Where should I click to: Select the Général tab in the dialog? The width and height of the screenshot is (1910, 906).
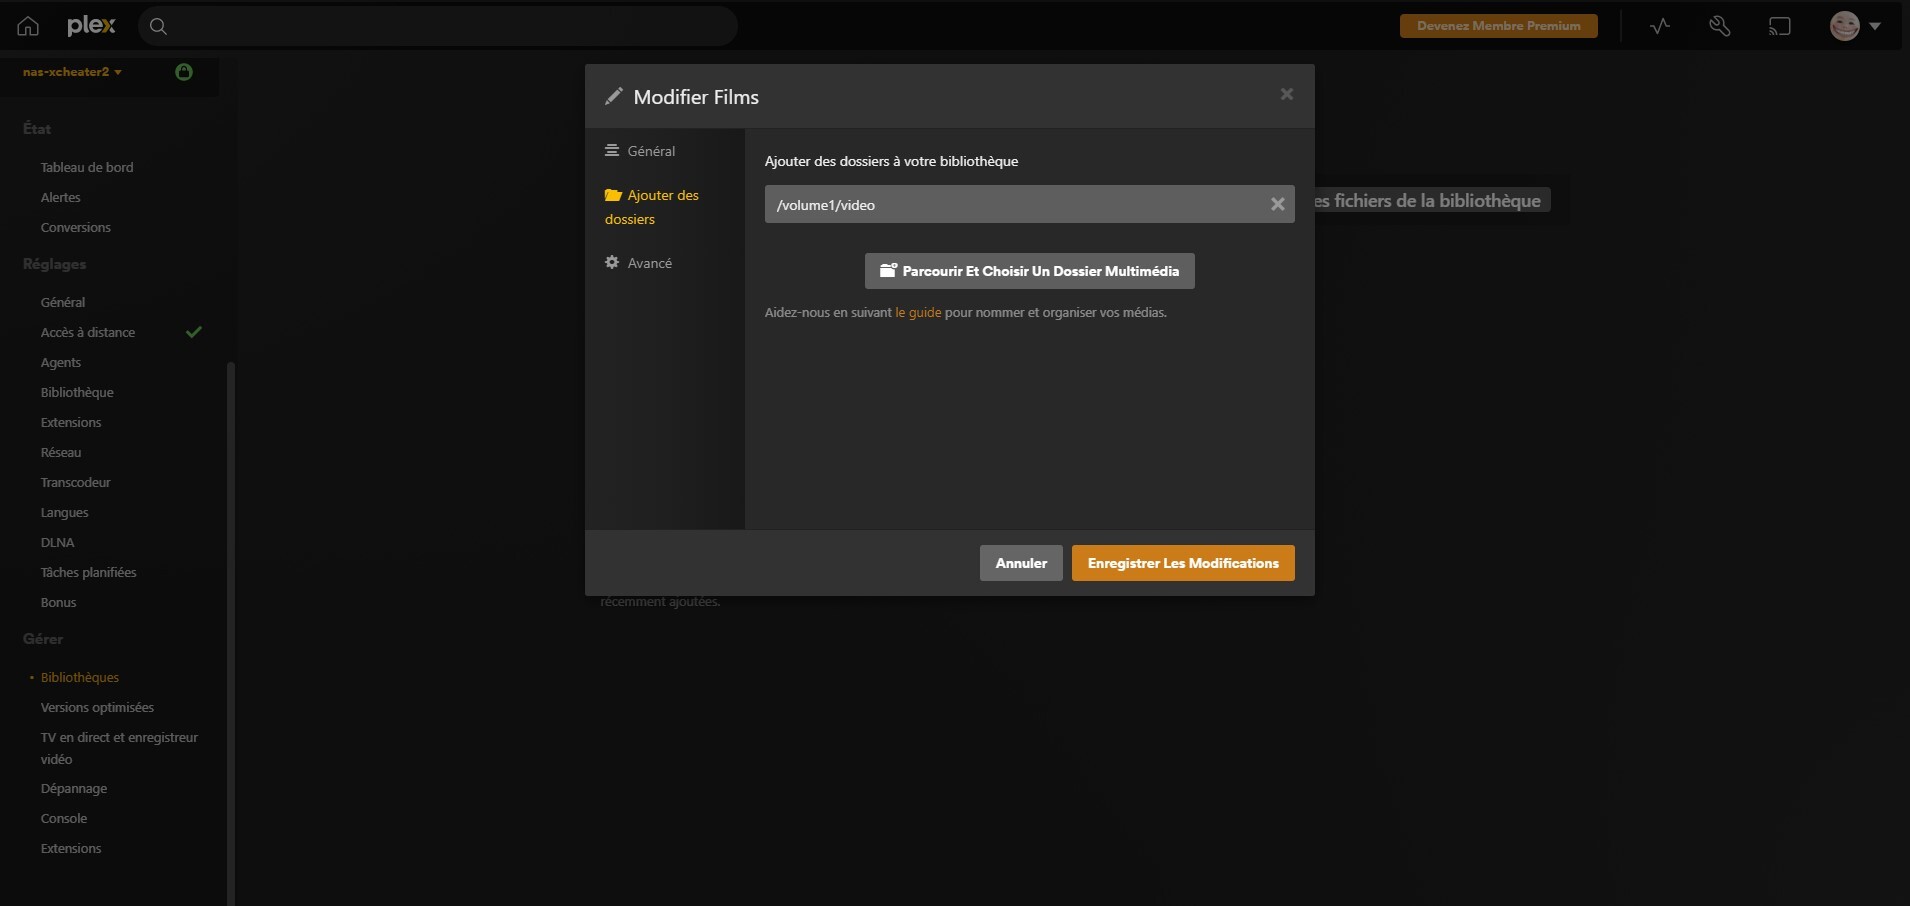pos(640,151)
